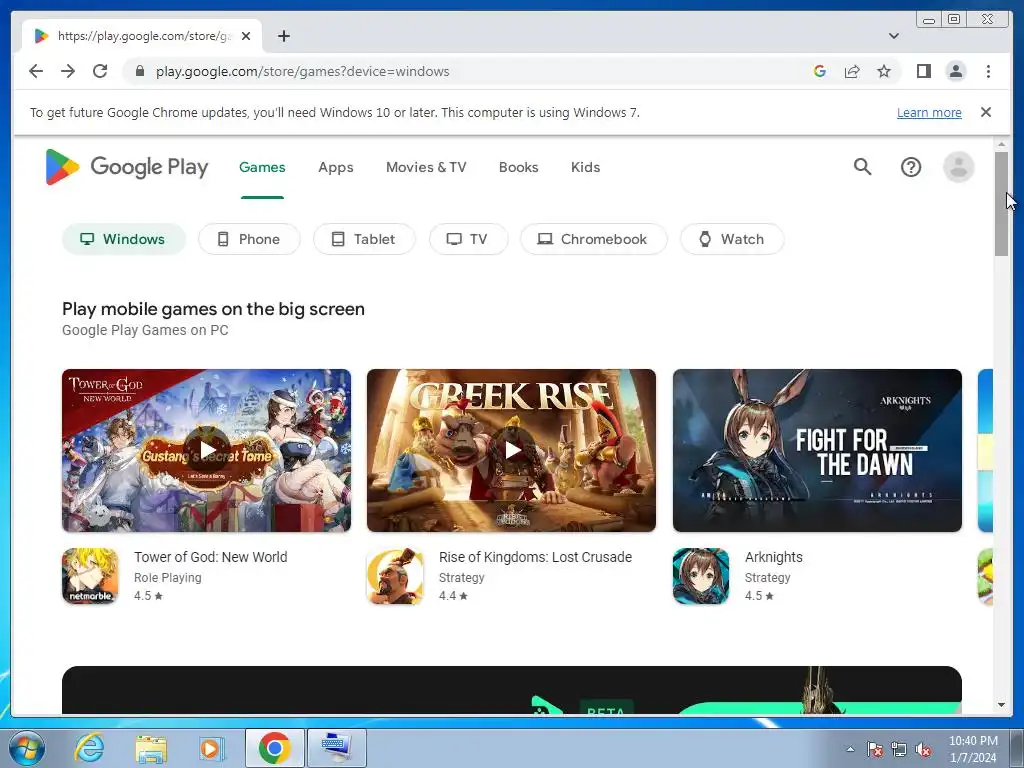The height and width of the screenshot is (768, 1024).
Task: Open the Rise of Kingdoms app icon
Action: [x=395, y=576]
